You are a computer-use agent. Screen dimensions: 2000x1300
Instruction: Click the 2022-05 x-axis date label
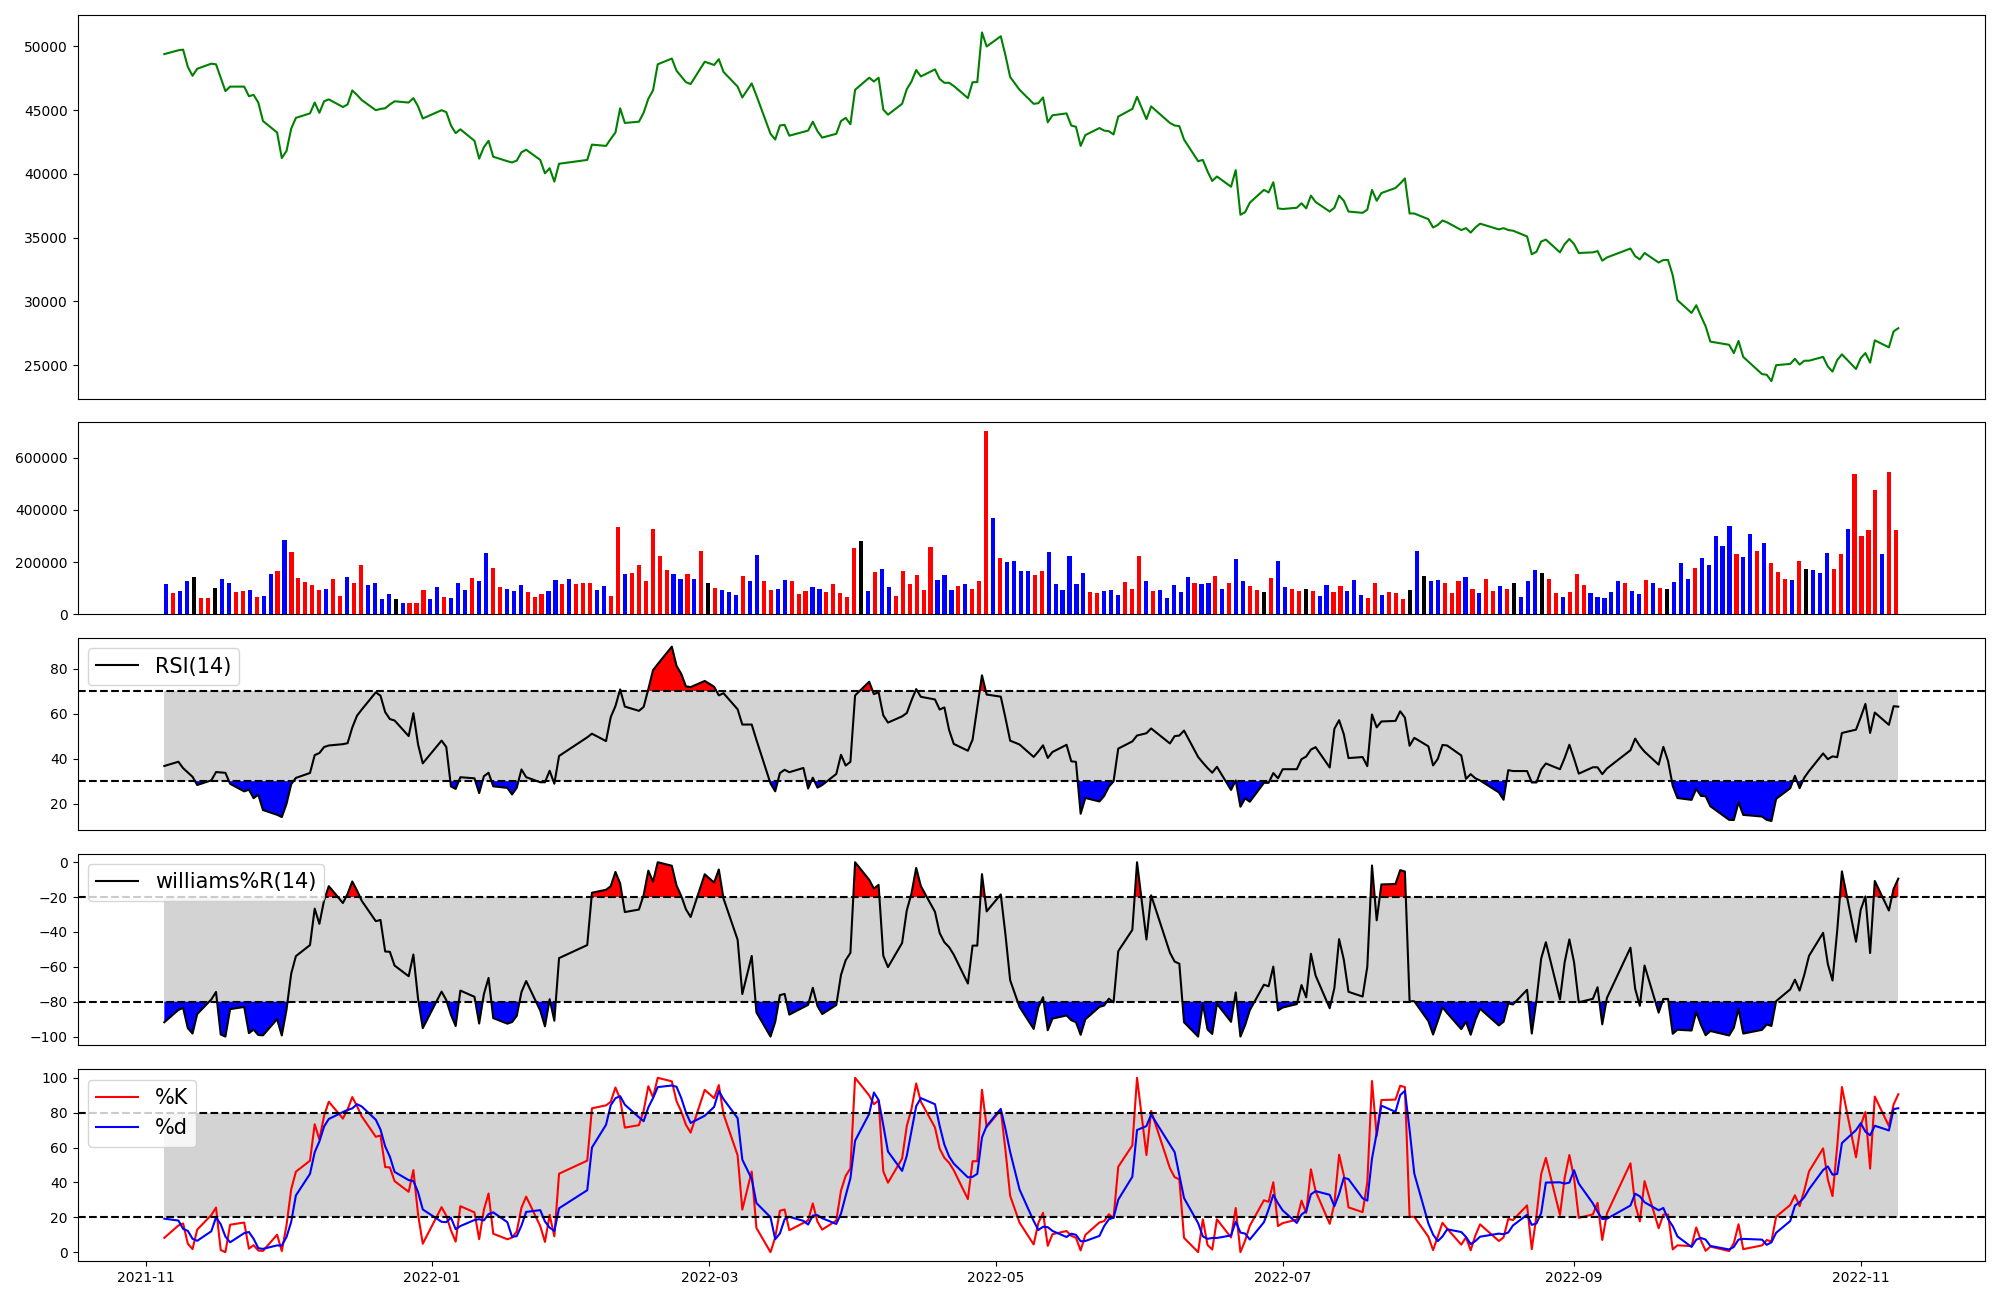pos(996,1277)
